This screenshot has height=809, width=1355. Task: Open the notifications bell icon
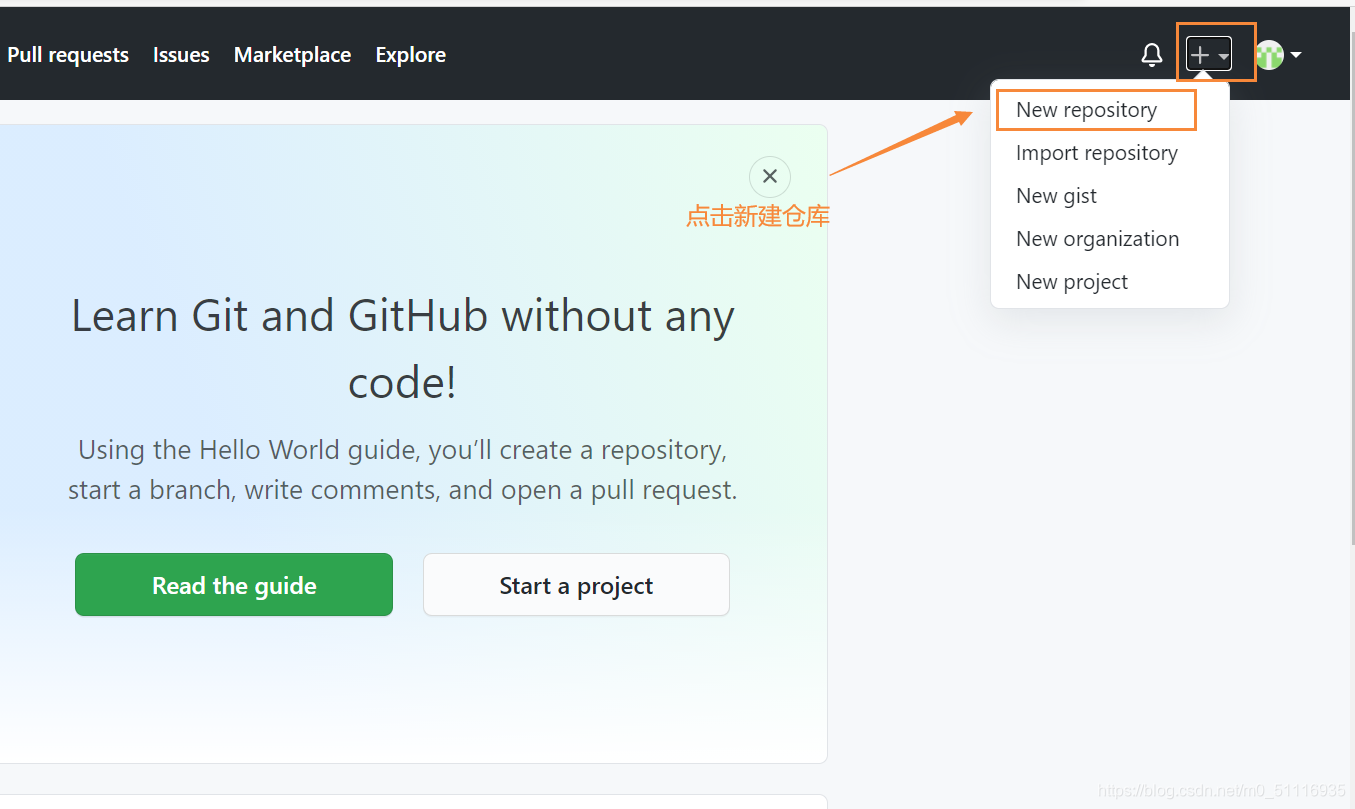coord(1152,55)
